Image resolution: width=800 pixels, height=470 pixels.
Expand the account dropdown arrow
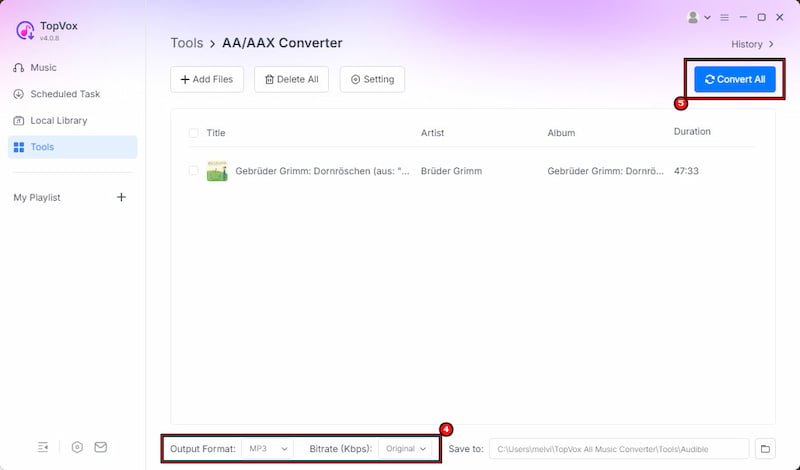coord(707,17)
